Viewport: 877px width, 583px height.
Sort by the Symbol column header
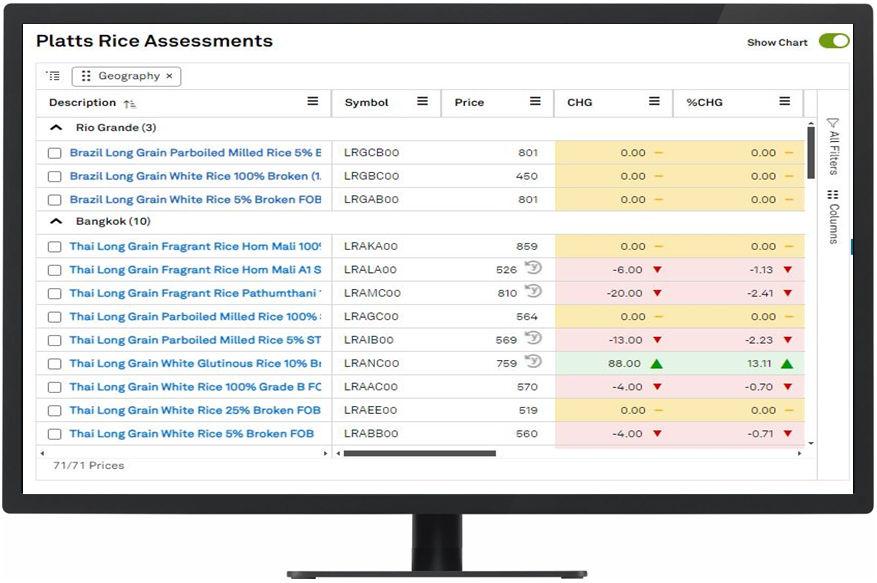click(366, 102)
